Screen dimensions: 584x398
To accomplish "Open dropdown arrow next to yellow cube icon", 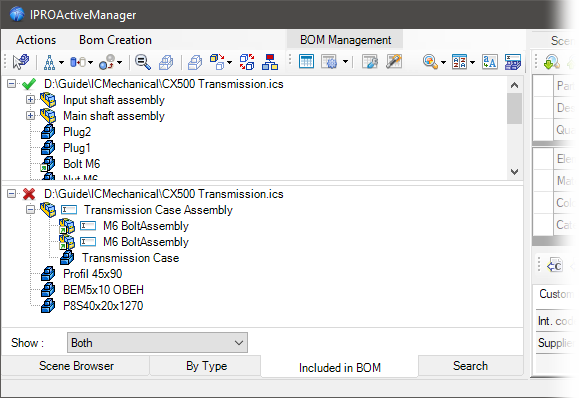I will point(229,63).
